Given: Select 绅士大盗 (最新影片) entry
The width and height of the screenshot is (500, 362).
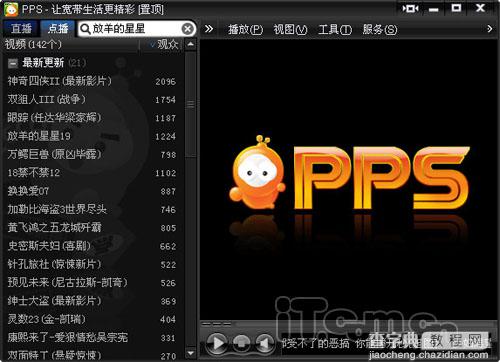Looking at the screenshot, I should click(92, 301).
